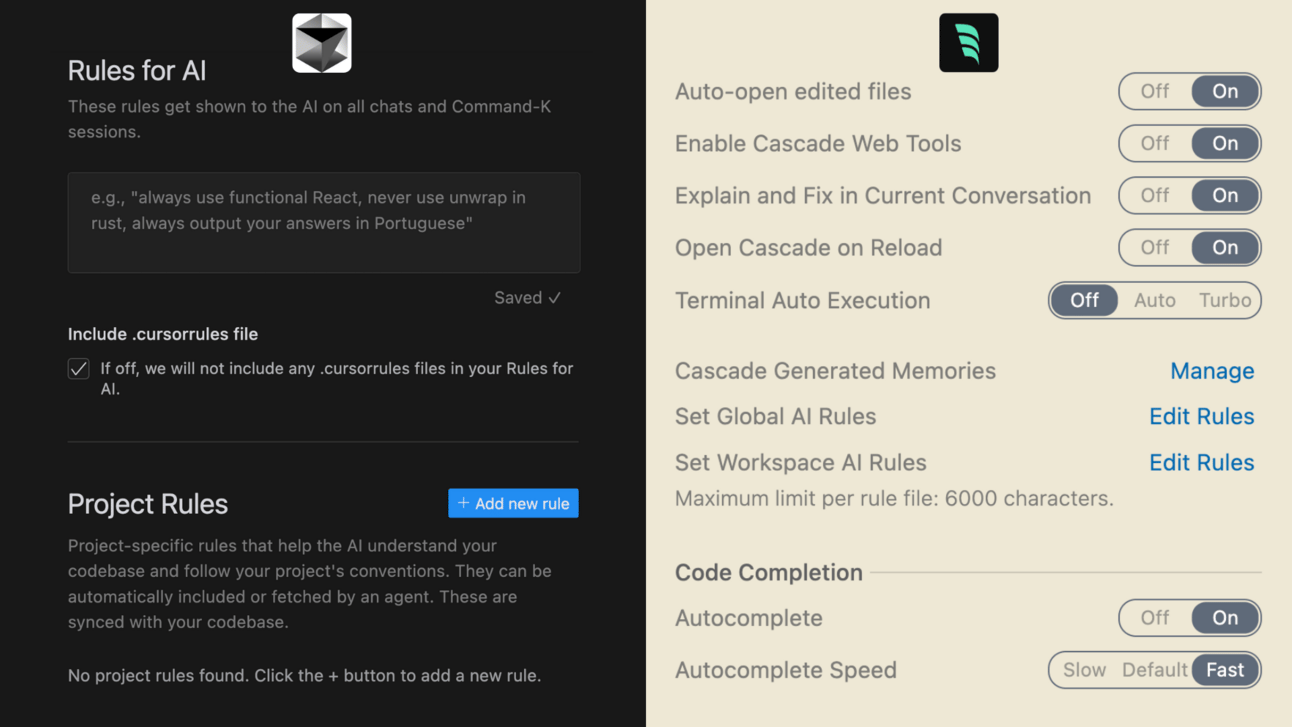This screenshot has height=727, width=1292.
Task: Click Edit Rules for Global AI Rules
Action: click(x=1201, y=416)
